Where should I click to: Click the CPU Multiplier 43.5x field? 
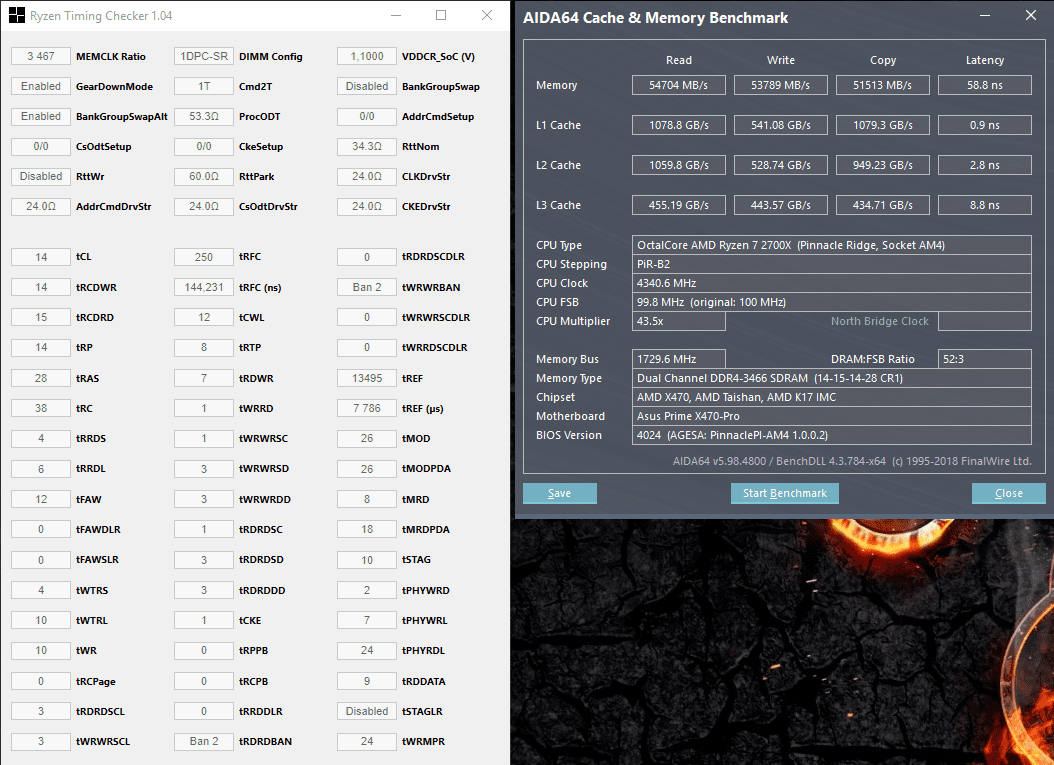click(x=678, y=321)
